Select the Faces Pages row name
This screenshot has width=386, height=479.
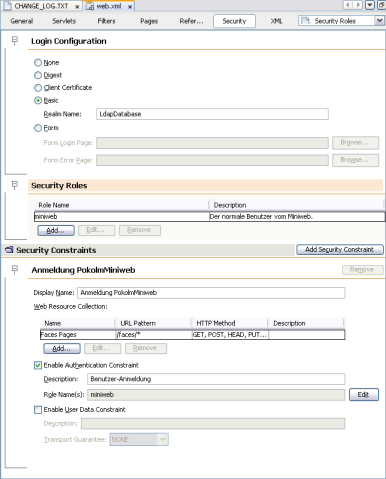pyautogui.click(x=77, y=335)
